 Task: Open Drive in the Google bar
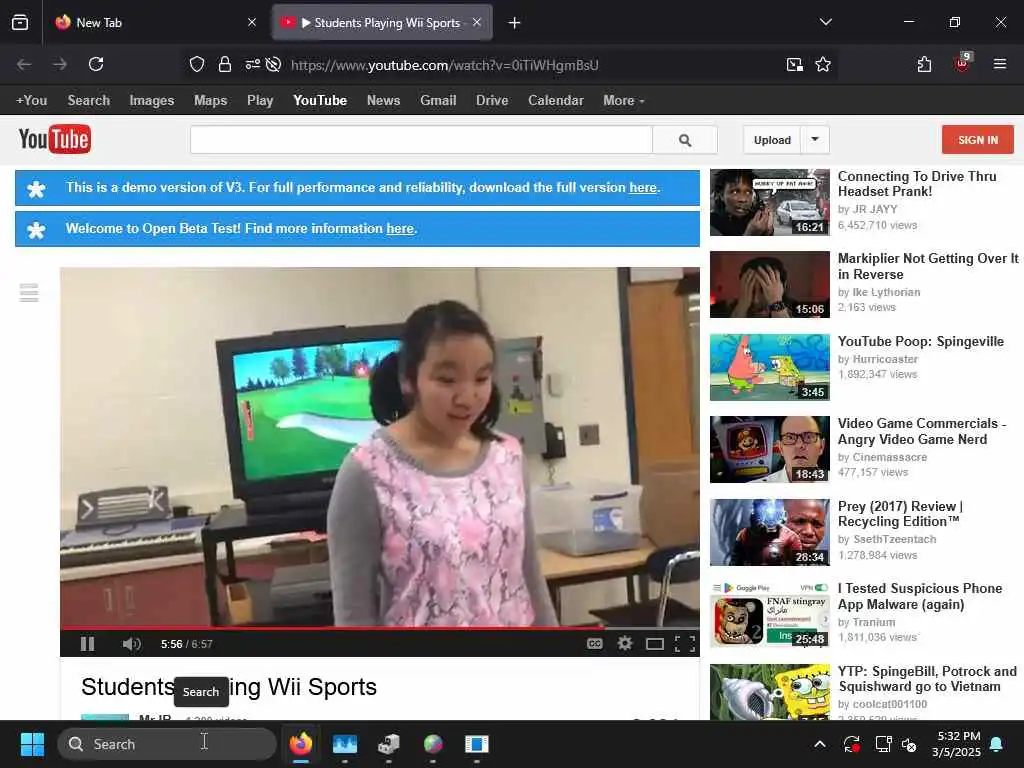point(492,101)
